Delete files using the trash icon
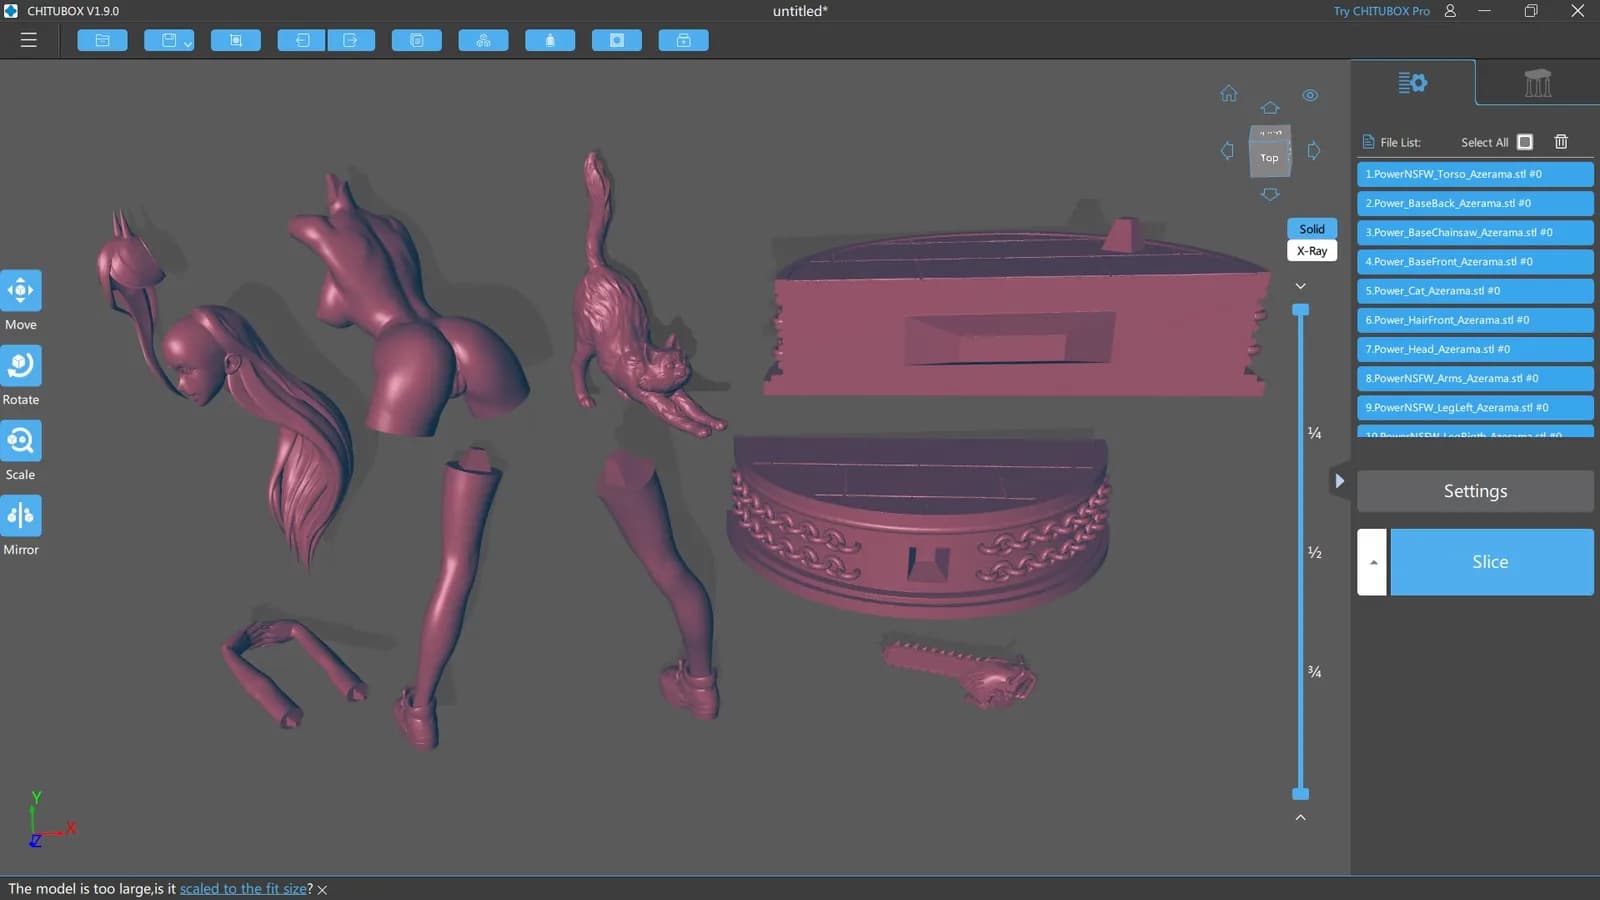 tap(1561, 141)
